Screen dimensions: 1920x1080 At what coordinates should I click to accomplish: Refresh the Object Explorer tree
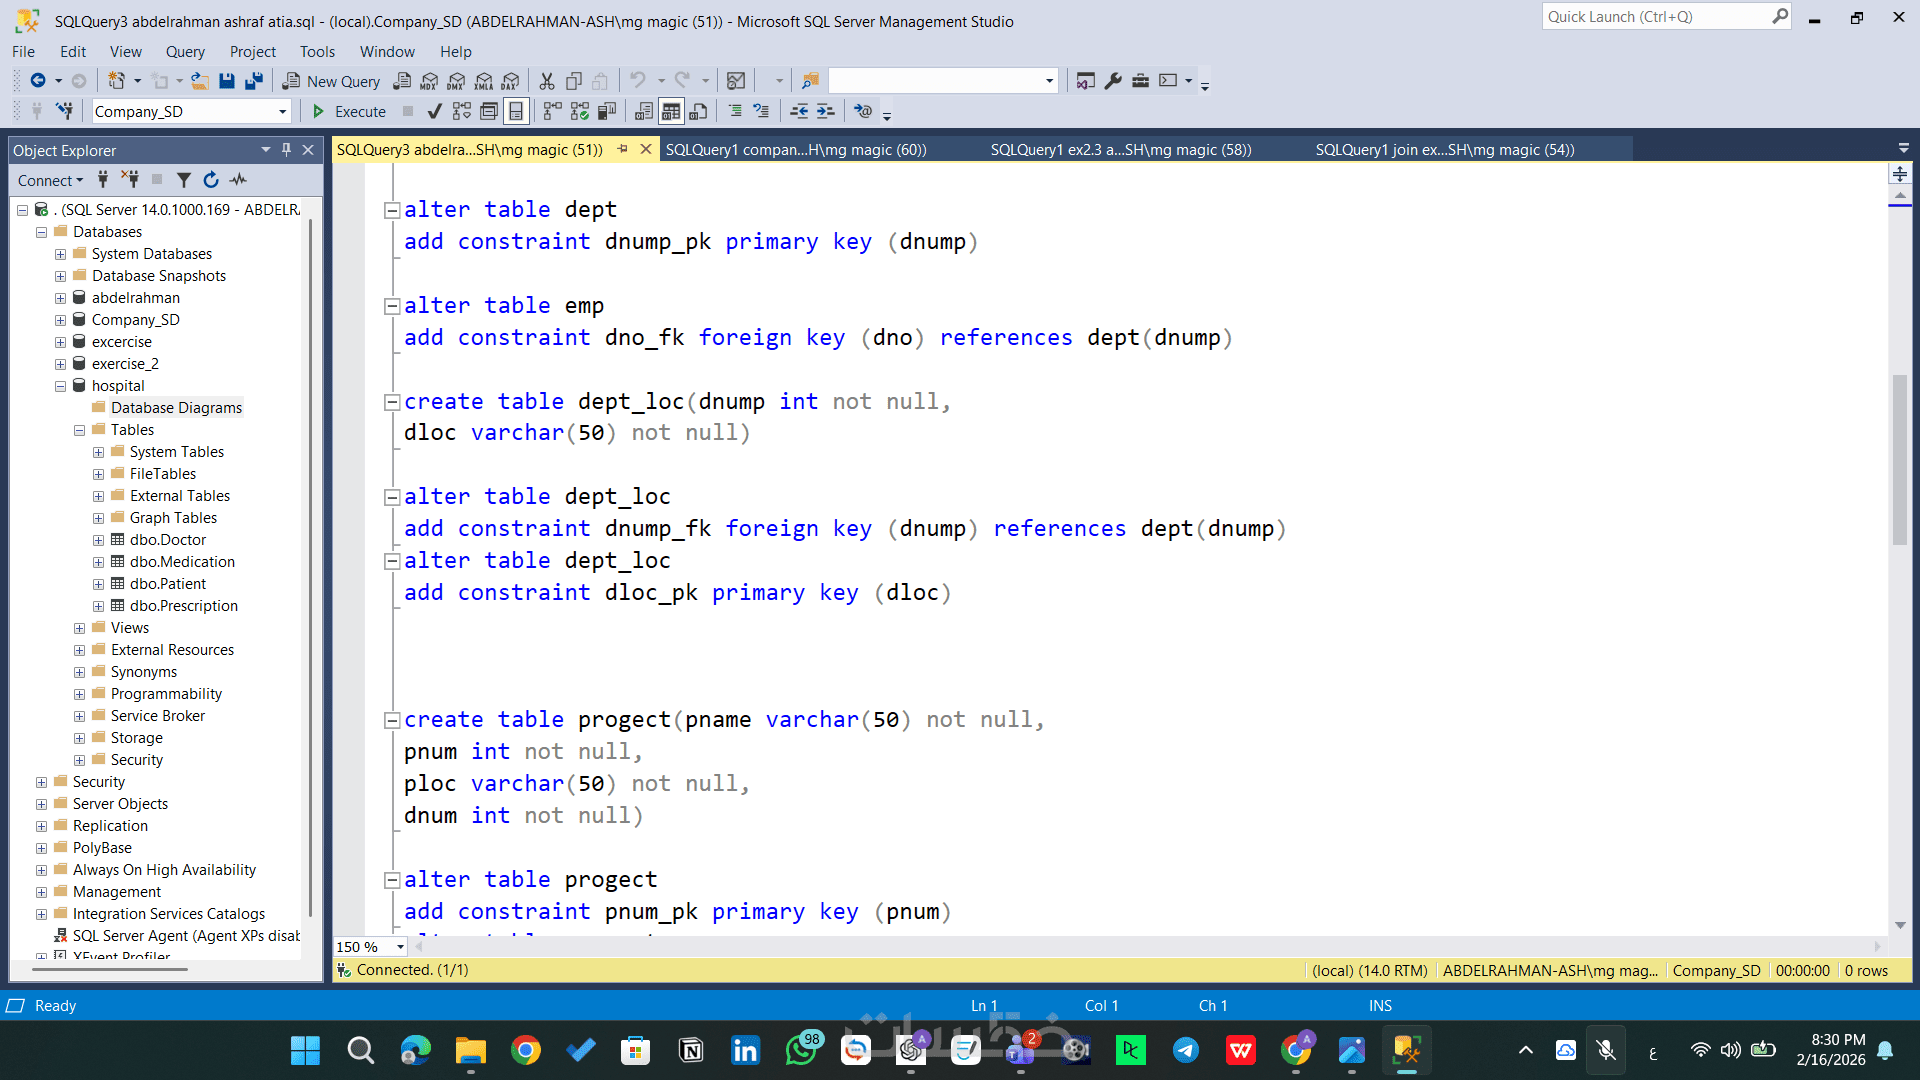pos(211,180)
